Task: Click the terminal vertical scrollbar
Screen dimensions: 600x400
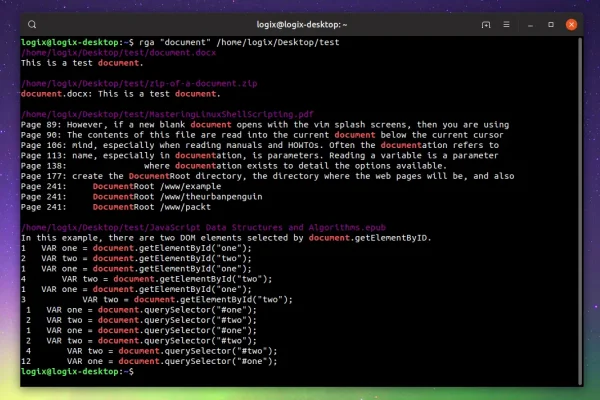Action: tap(580, 211)
